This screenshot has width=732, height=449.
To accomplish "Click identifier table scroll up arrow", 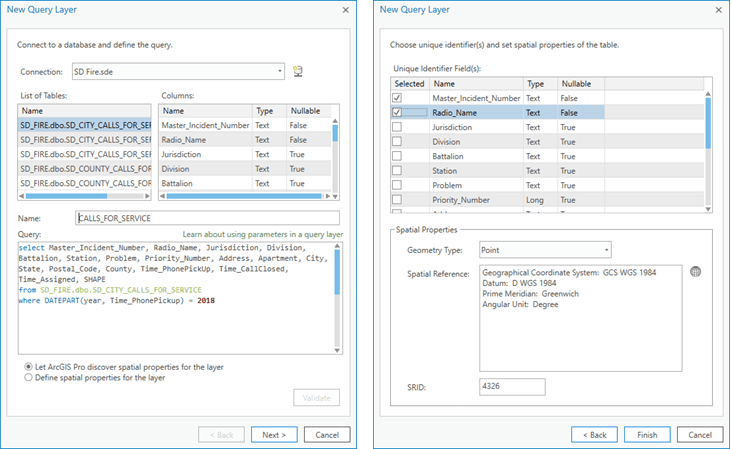I will point(708,94).
